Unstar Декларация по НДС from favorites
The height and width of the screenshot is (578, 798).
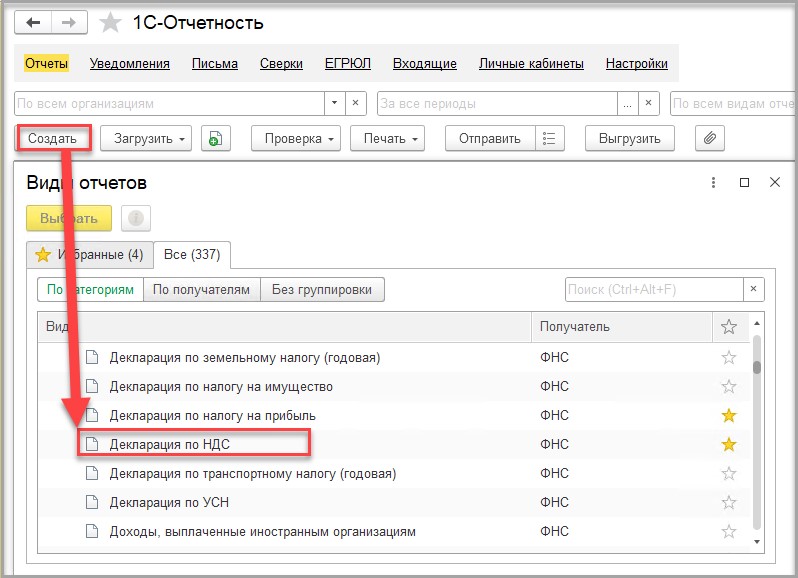click(x=729, y=444)
